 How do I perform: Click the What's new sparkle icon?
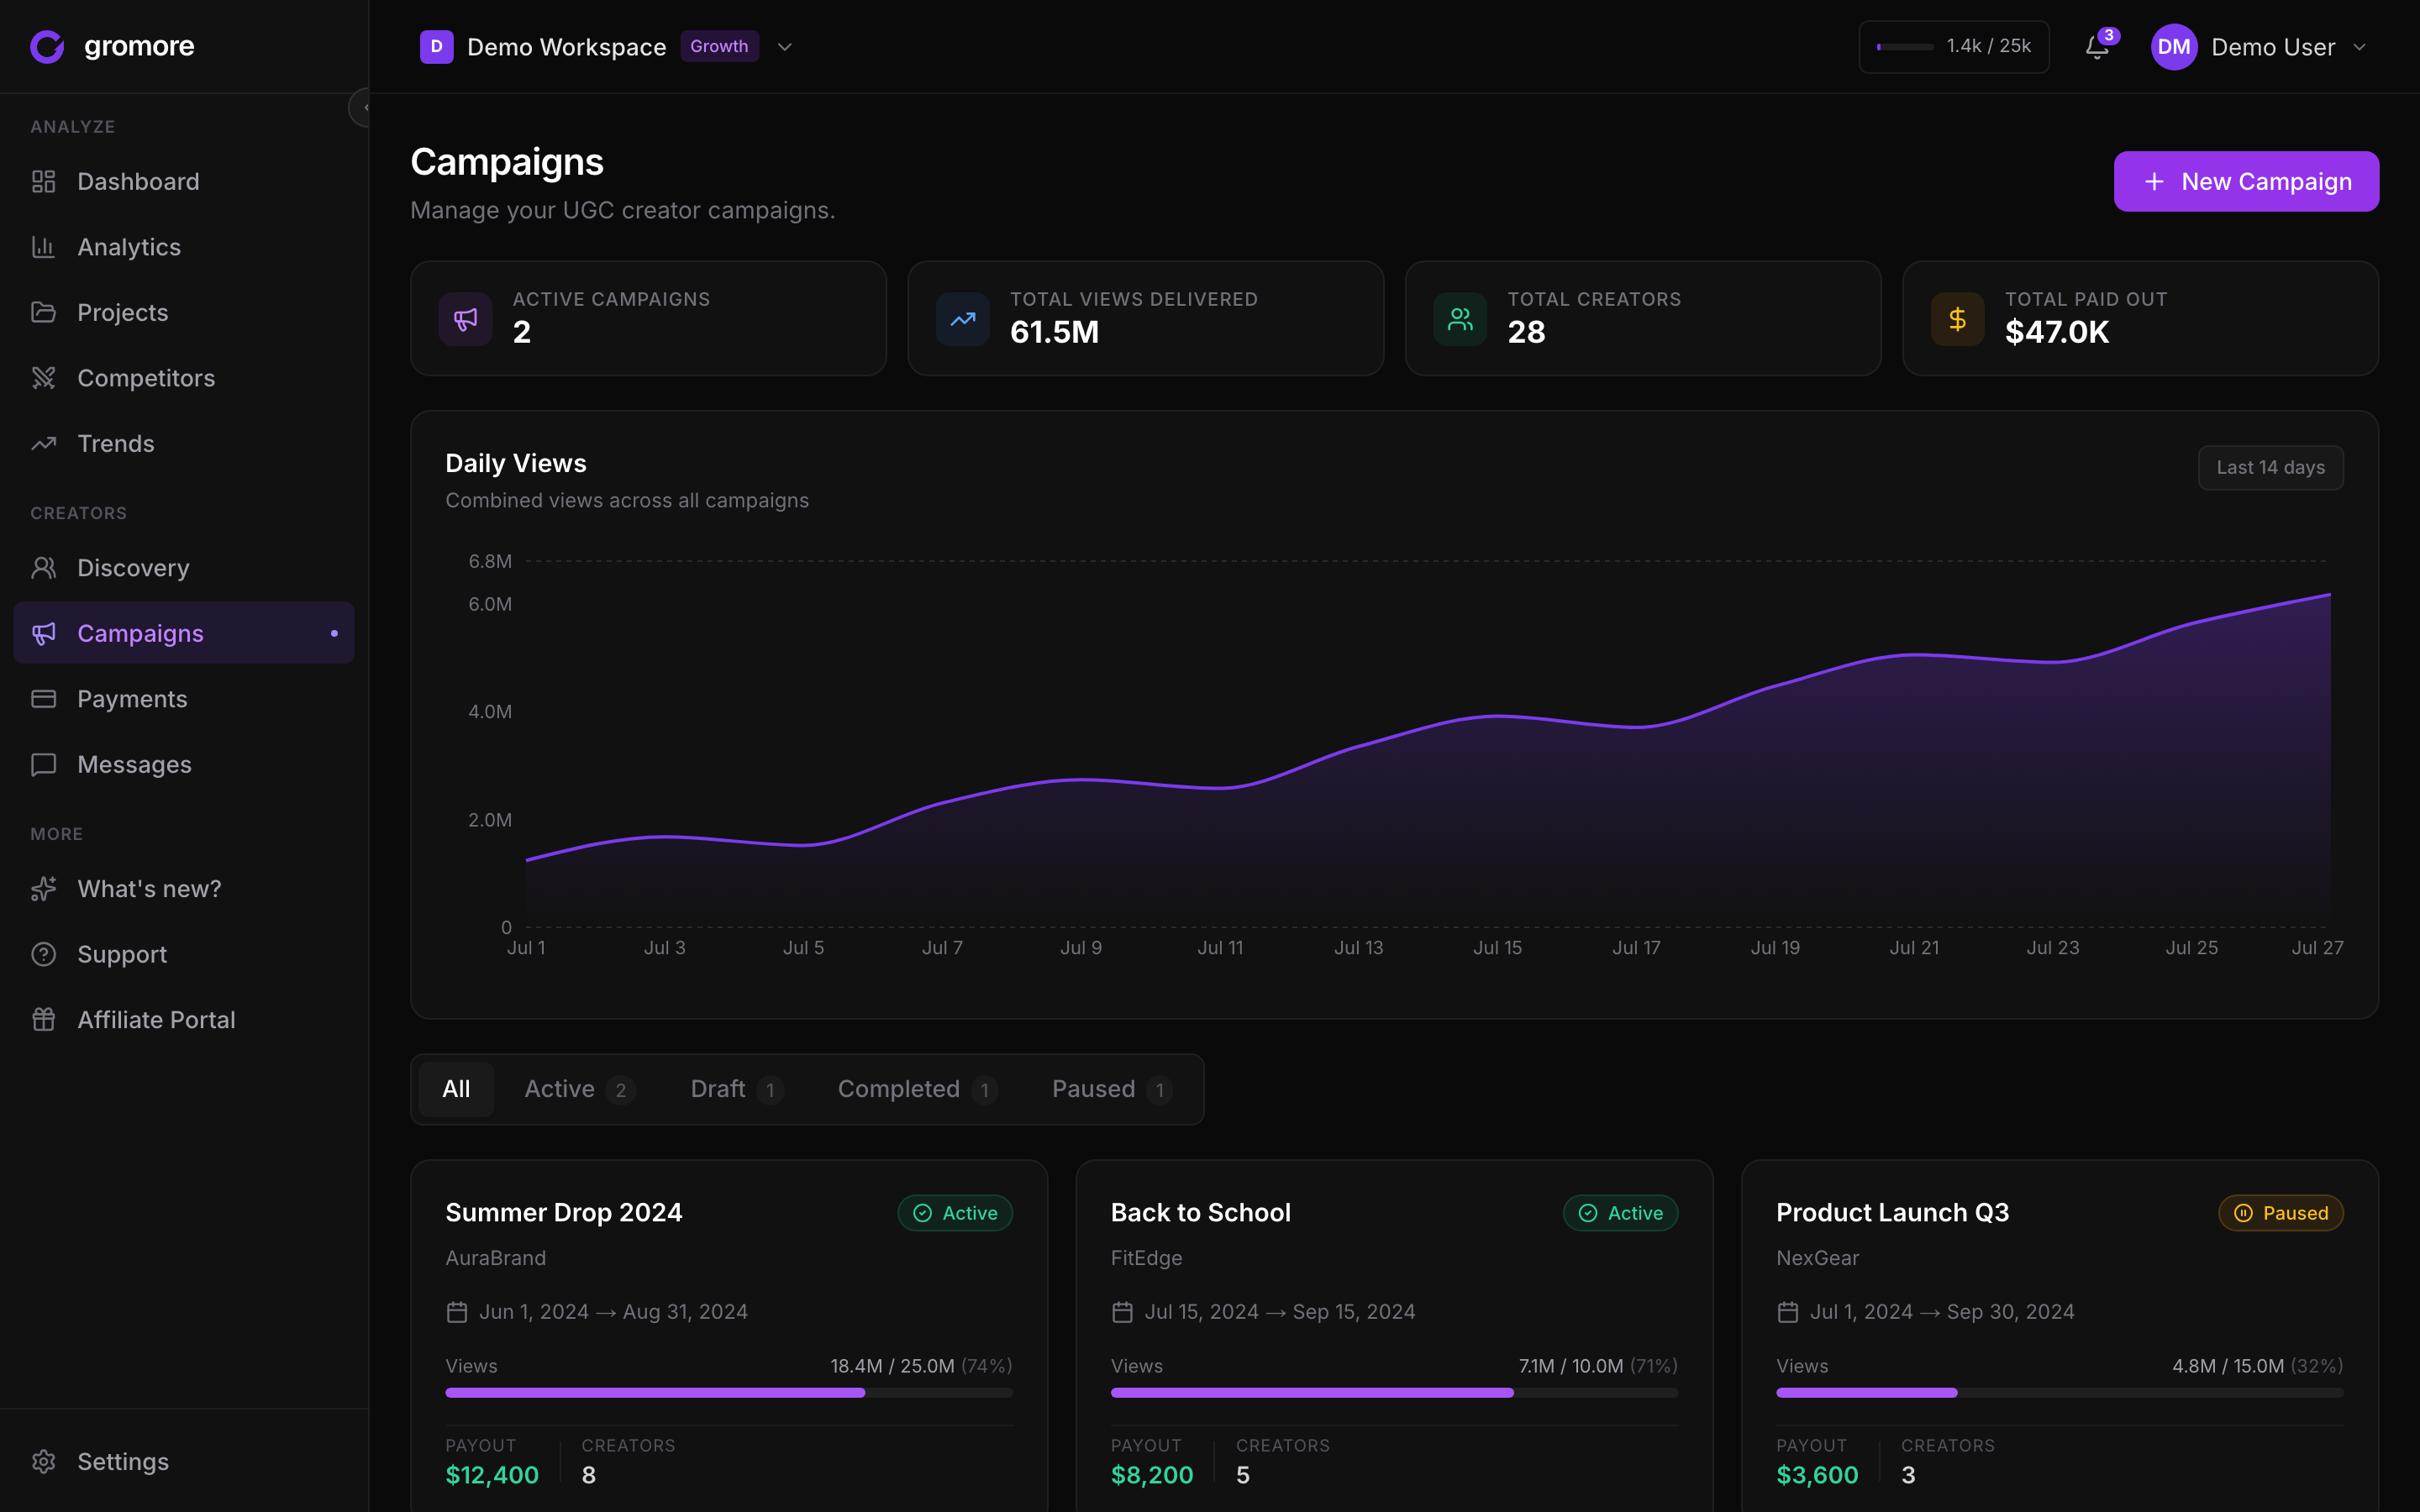43,889
